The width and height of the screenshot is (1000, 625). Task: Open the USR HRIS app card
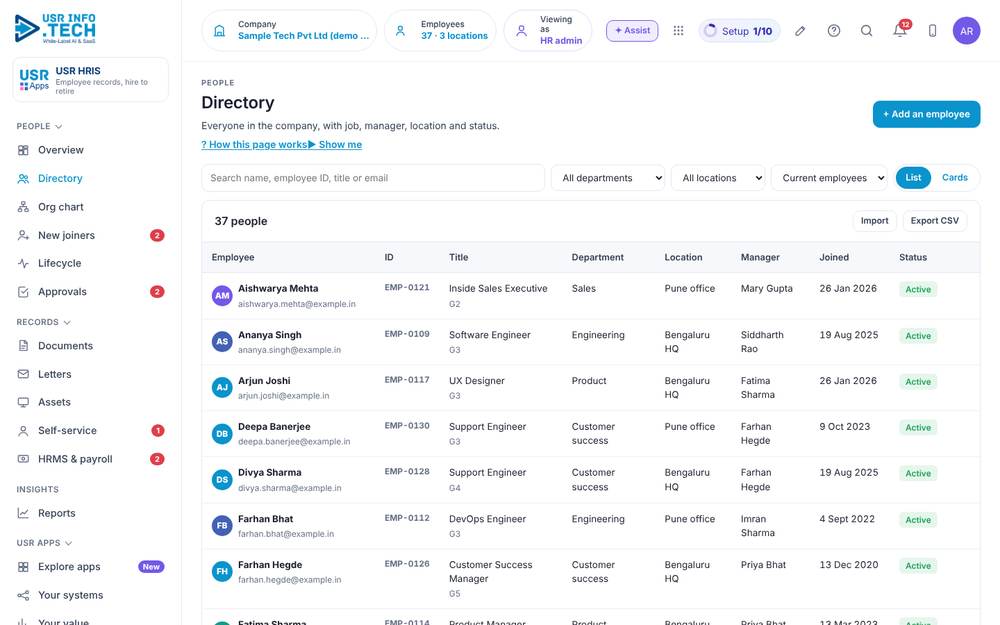point(91,80)
